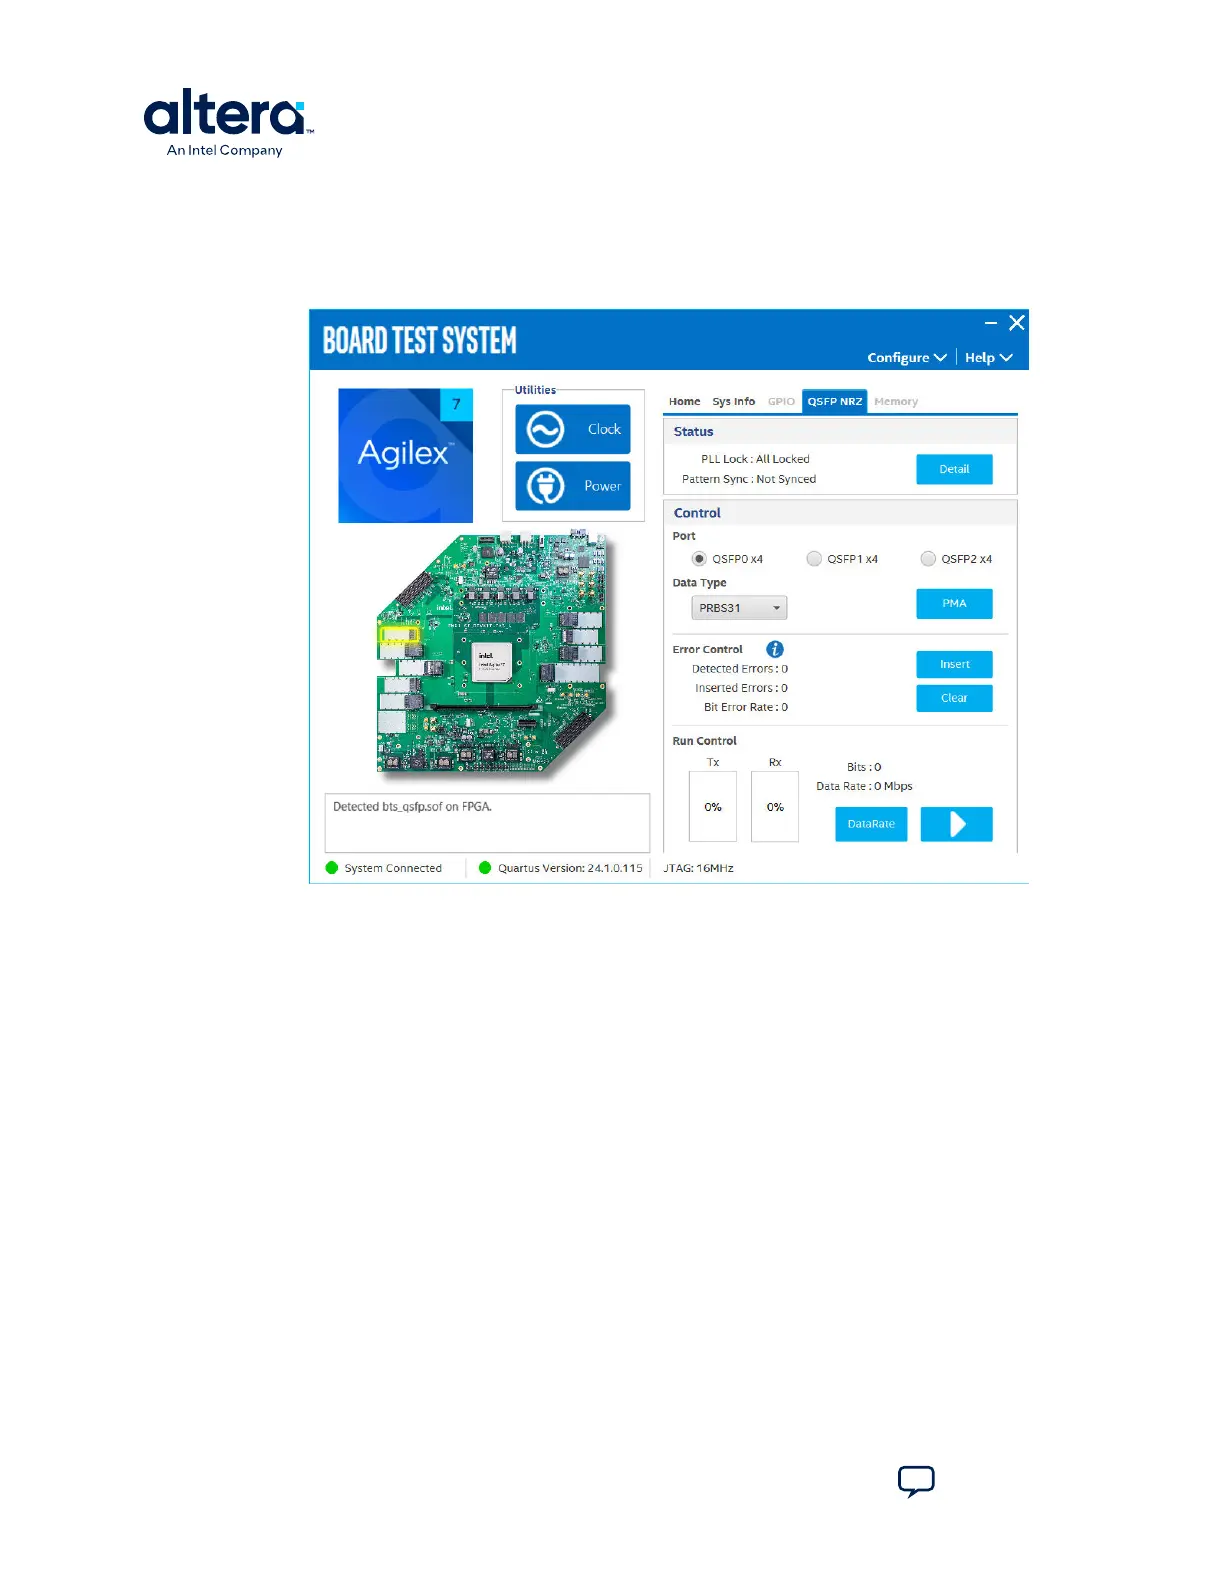Select the QSFP0 x4 port
Viewport: 1224px width, 1584px height.
tap(699, 559)
